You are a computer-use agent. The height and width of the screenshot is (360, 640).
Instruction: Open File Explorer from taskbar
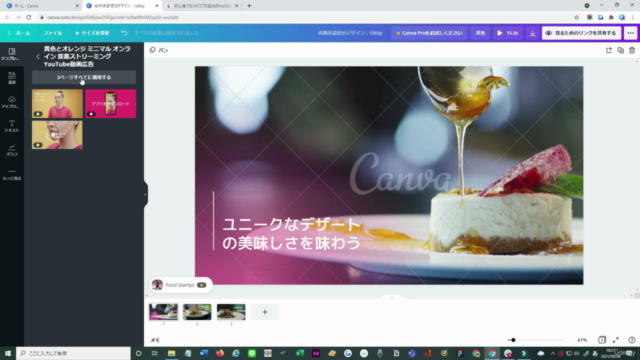171,353
